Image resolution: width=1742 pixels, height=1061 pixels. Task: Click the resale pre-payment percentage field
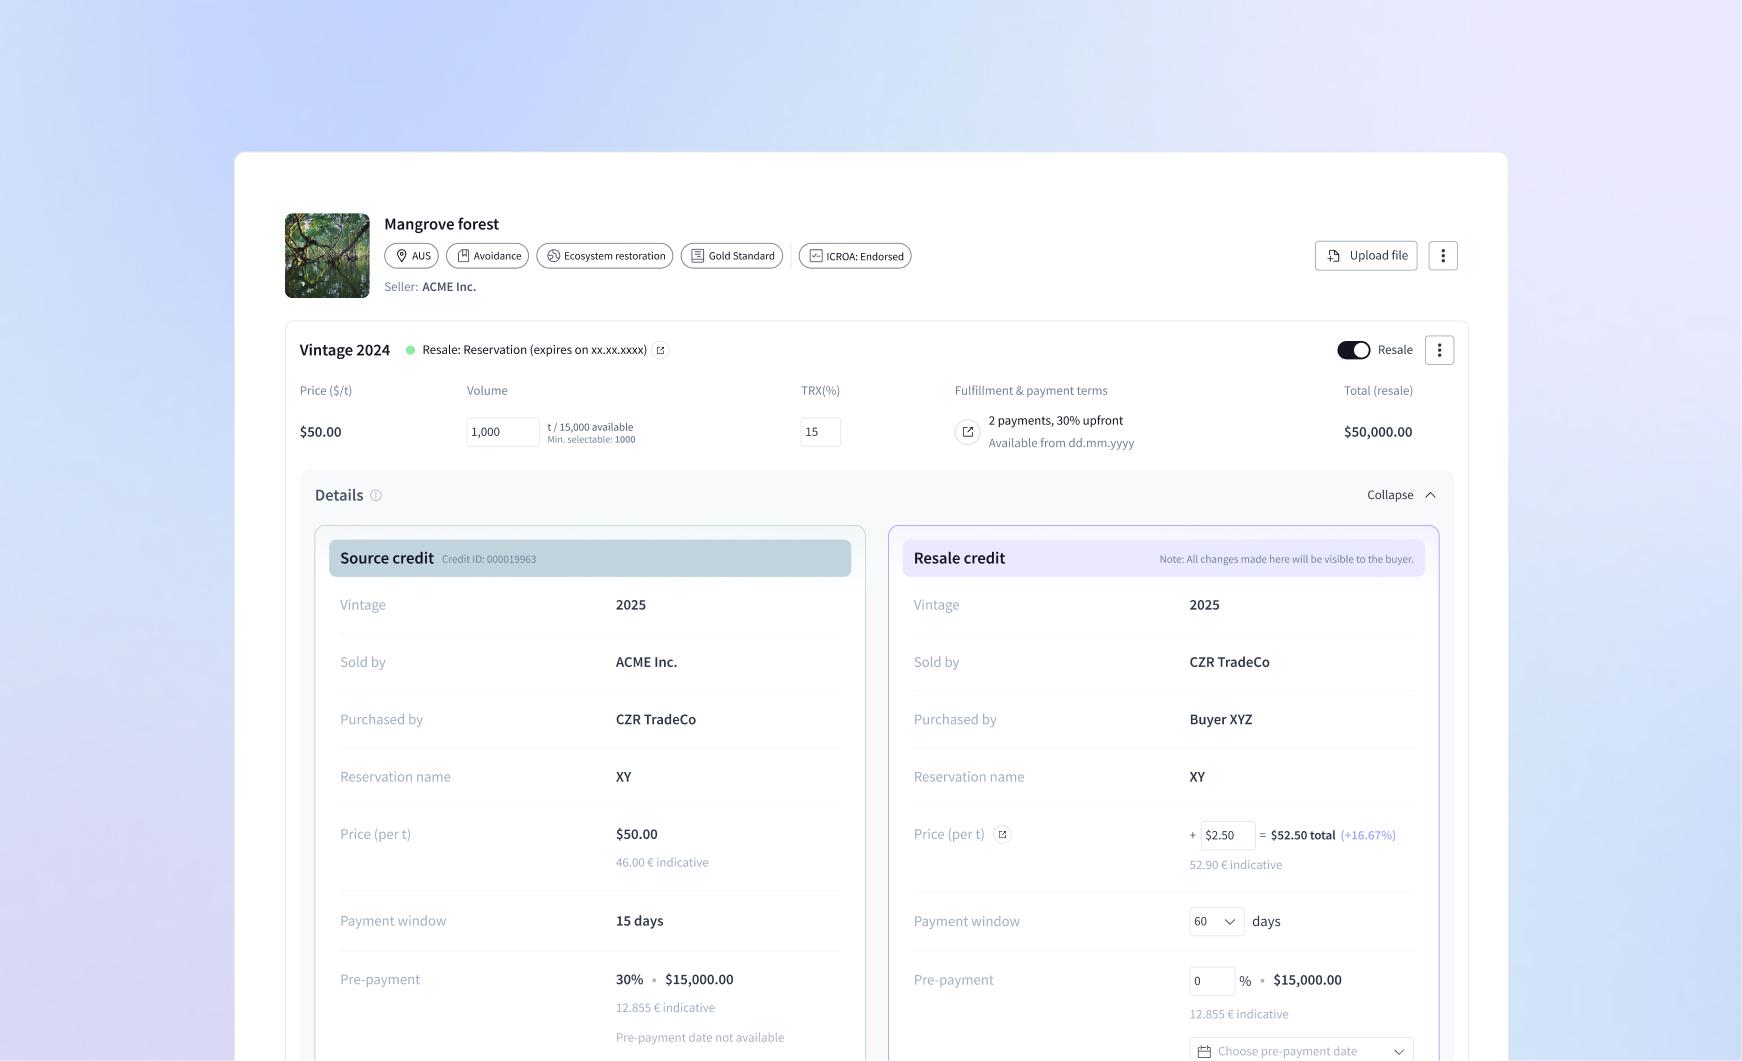[1211, 981]
